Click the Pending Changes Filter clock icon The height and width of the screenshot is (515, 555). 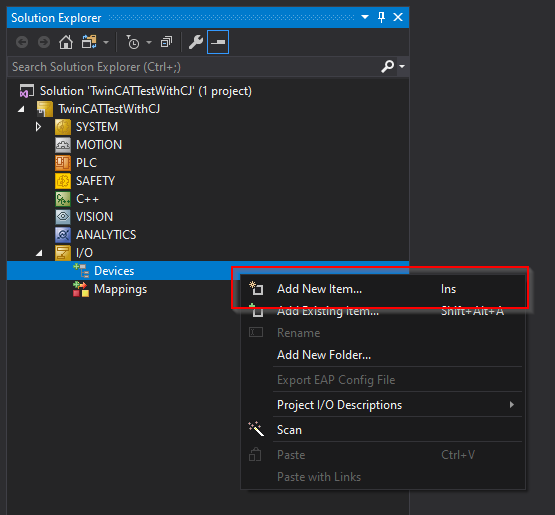pyautogui.click(x=133, y=42)
